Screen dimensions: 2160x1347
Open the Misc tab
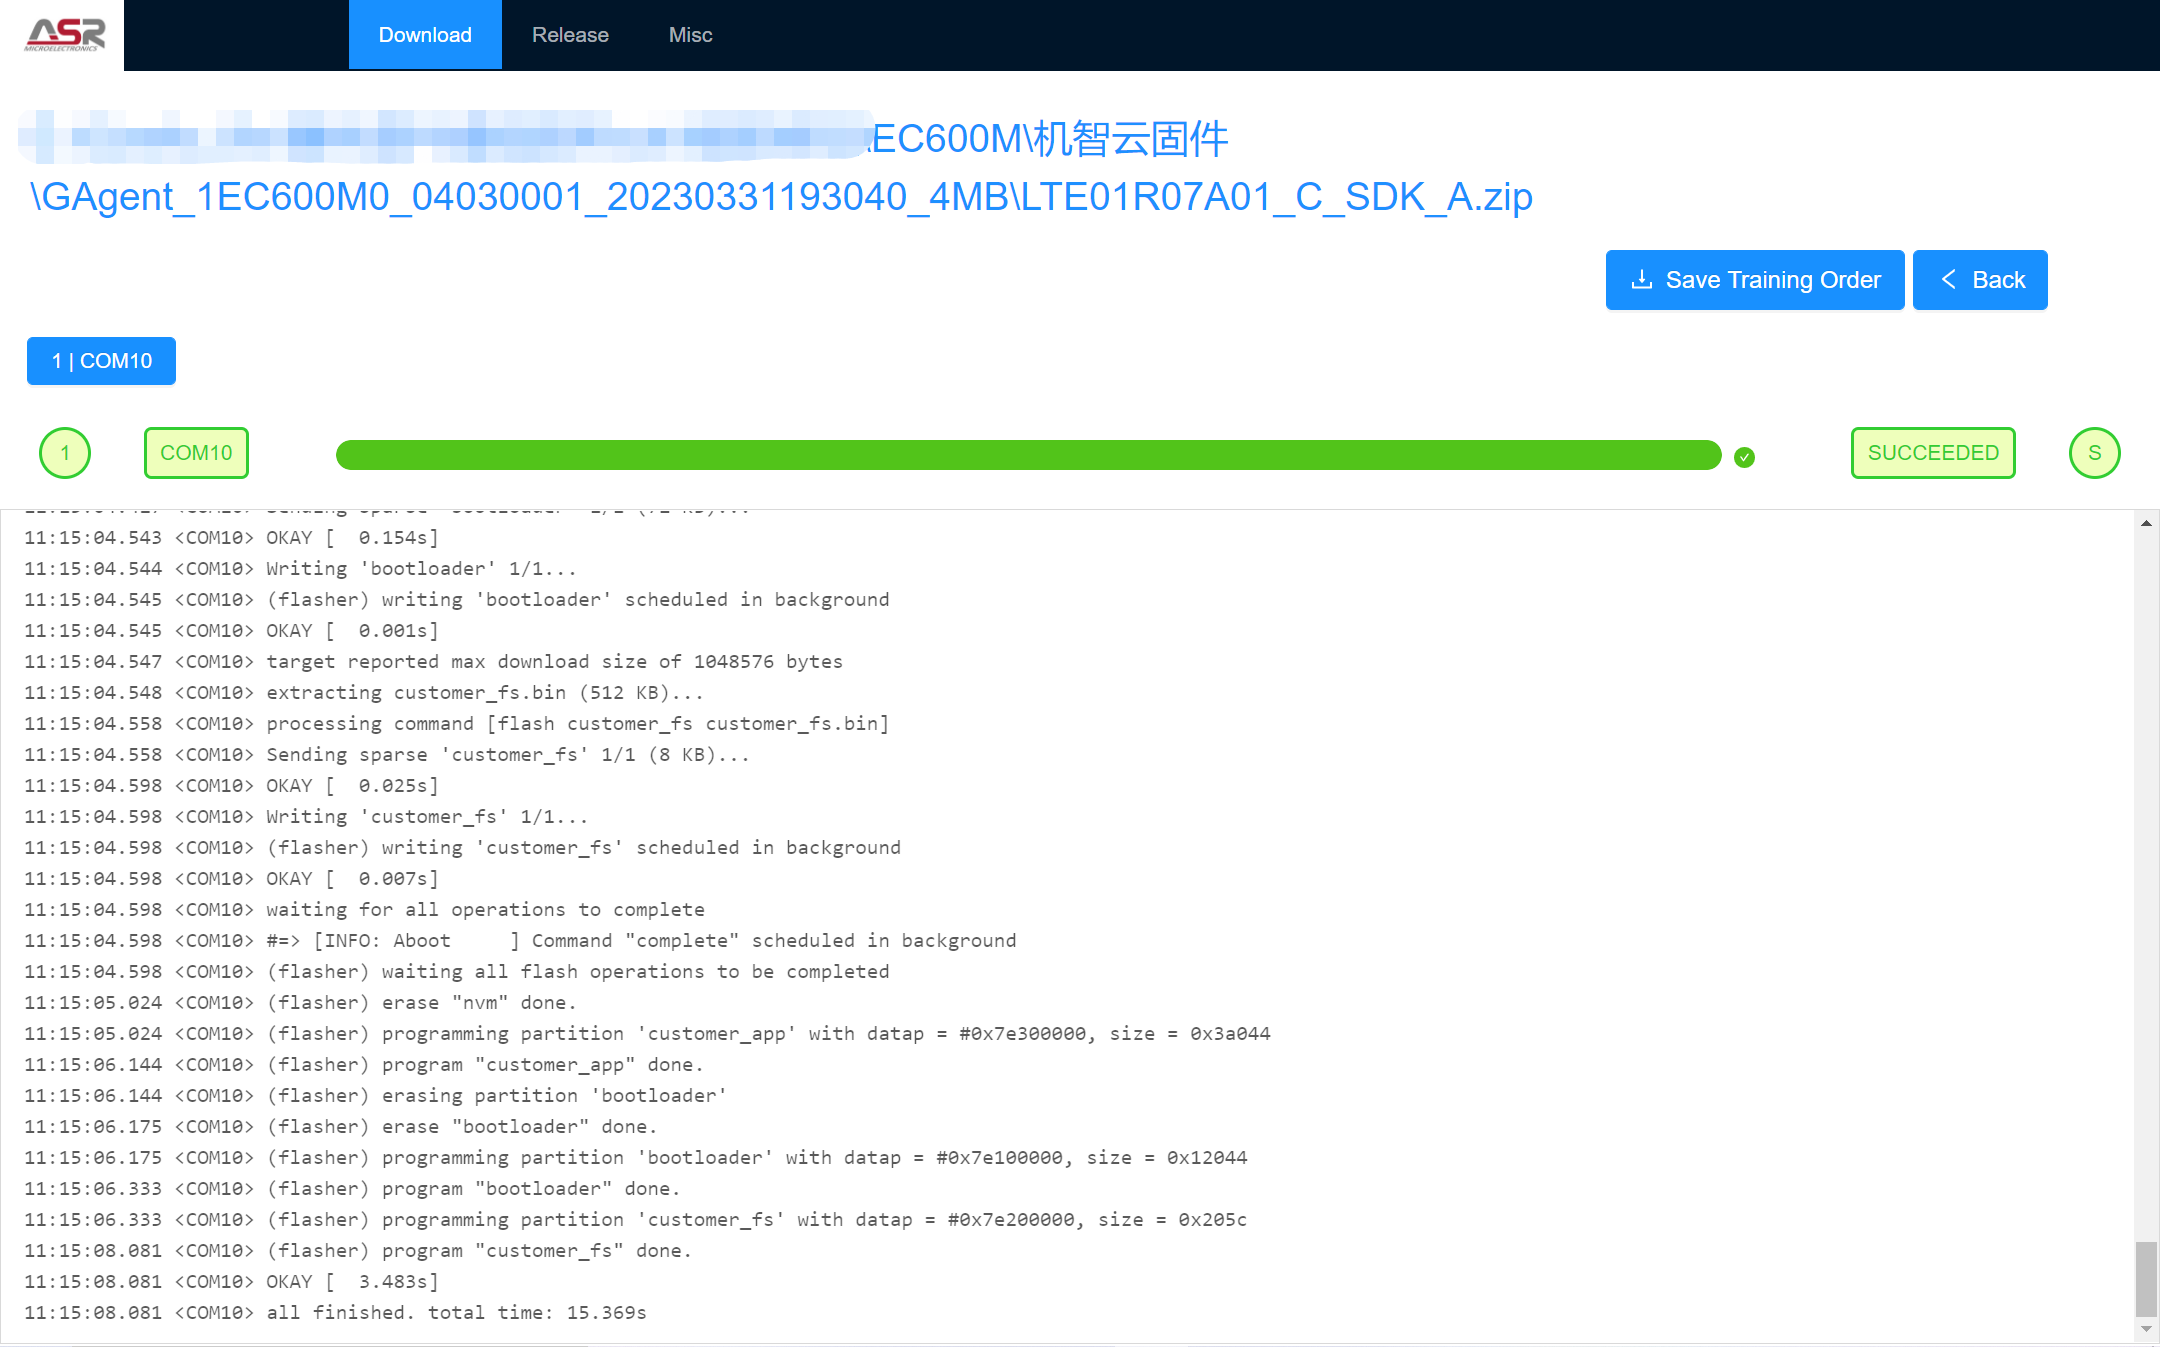(690, 35)
